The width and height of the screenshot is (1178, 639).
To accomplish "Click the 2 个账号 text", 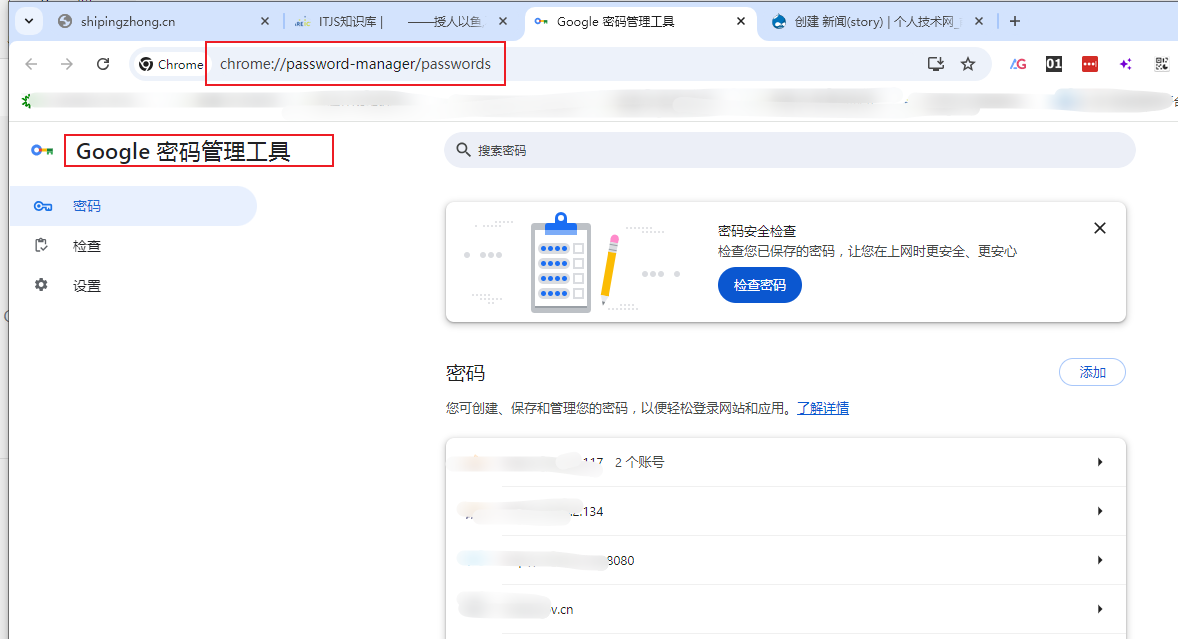I will (639, 463).
